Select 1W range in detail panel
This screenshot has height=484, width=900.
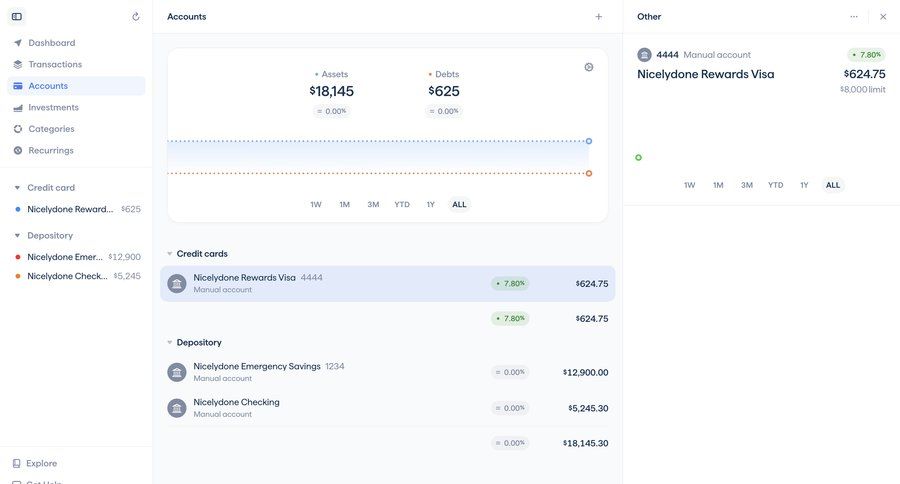tap(689, 185)
